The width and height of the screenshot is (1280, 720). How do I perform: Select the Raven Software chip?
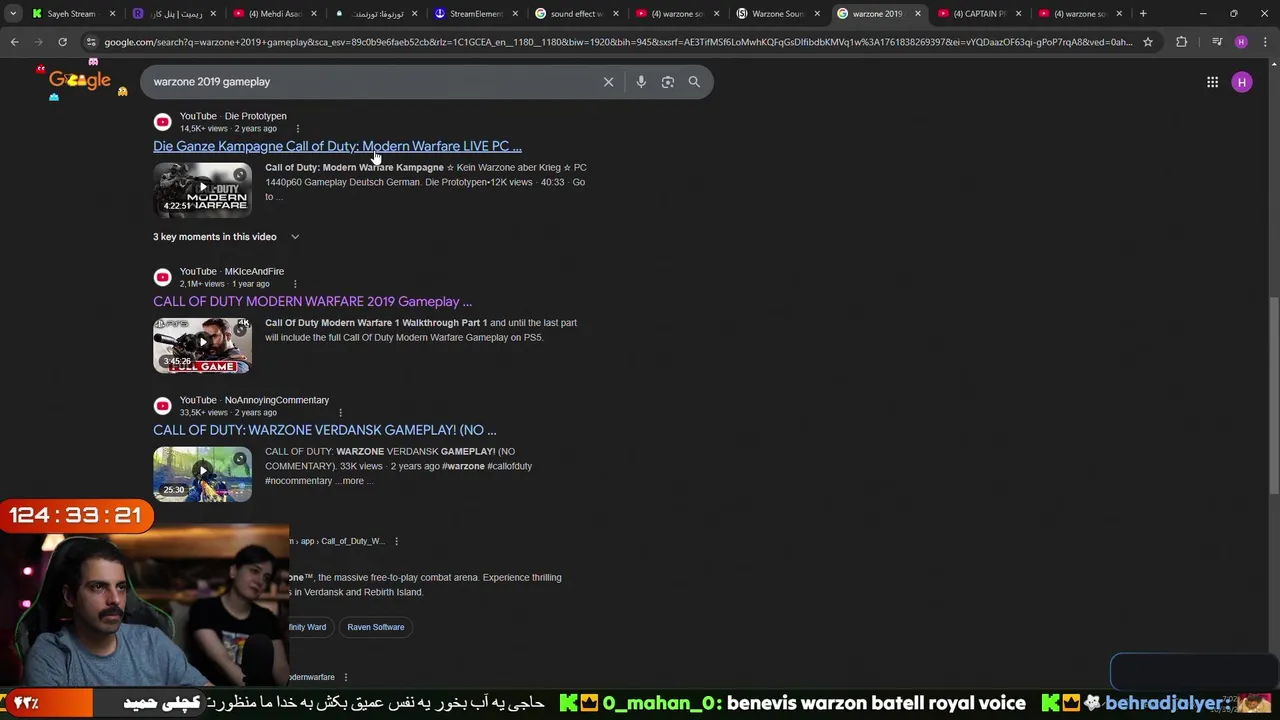[x=376, y=627]
